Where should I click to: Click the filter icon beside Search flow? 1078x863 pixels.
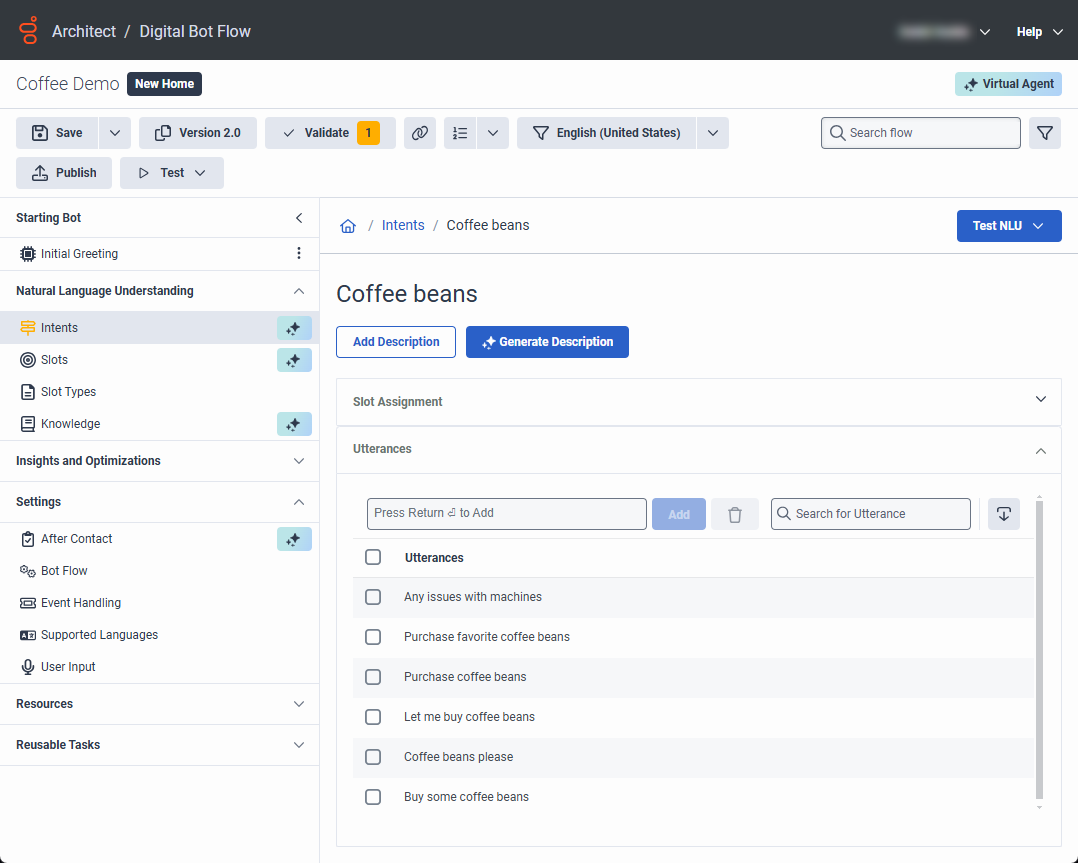click(x=1044, y=133)
